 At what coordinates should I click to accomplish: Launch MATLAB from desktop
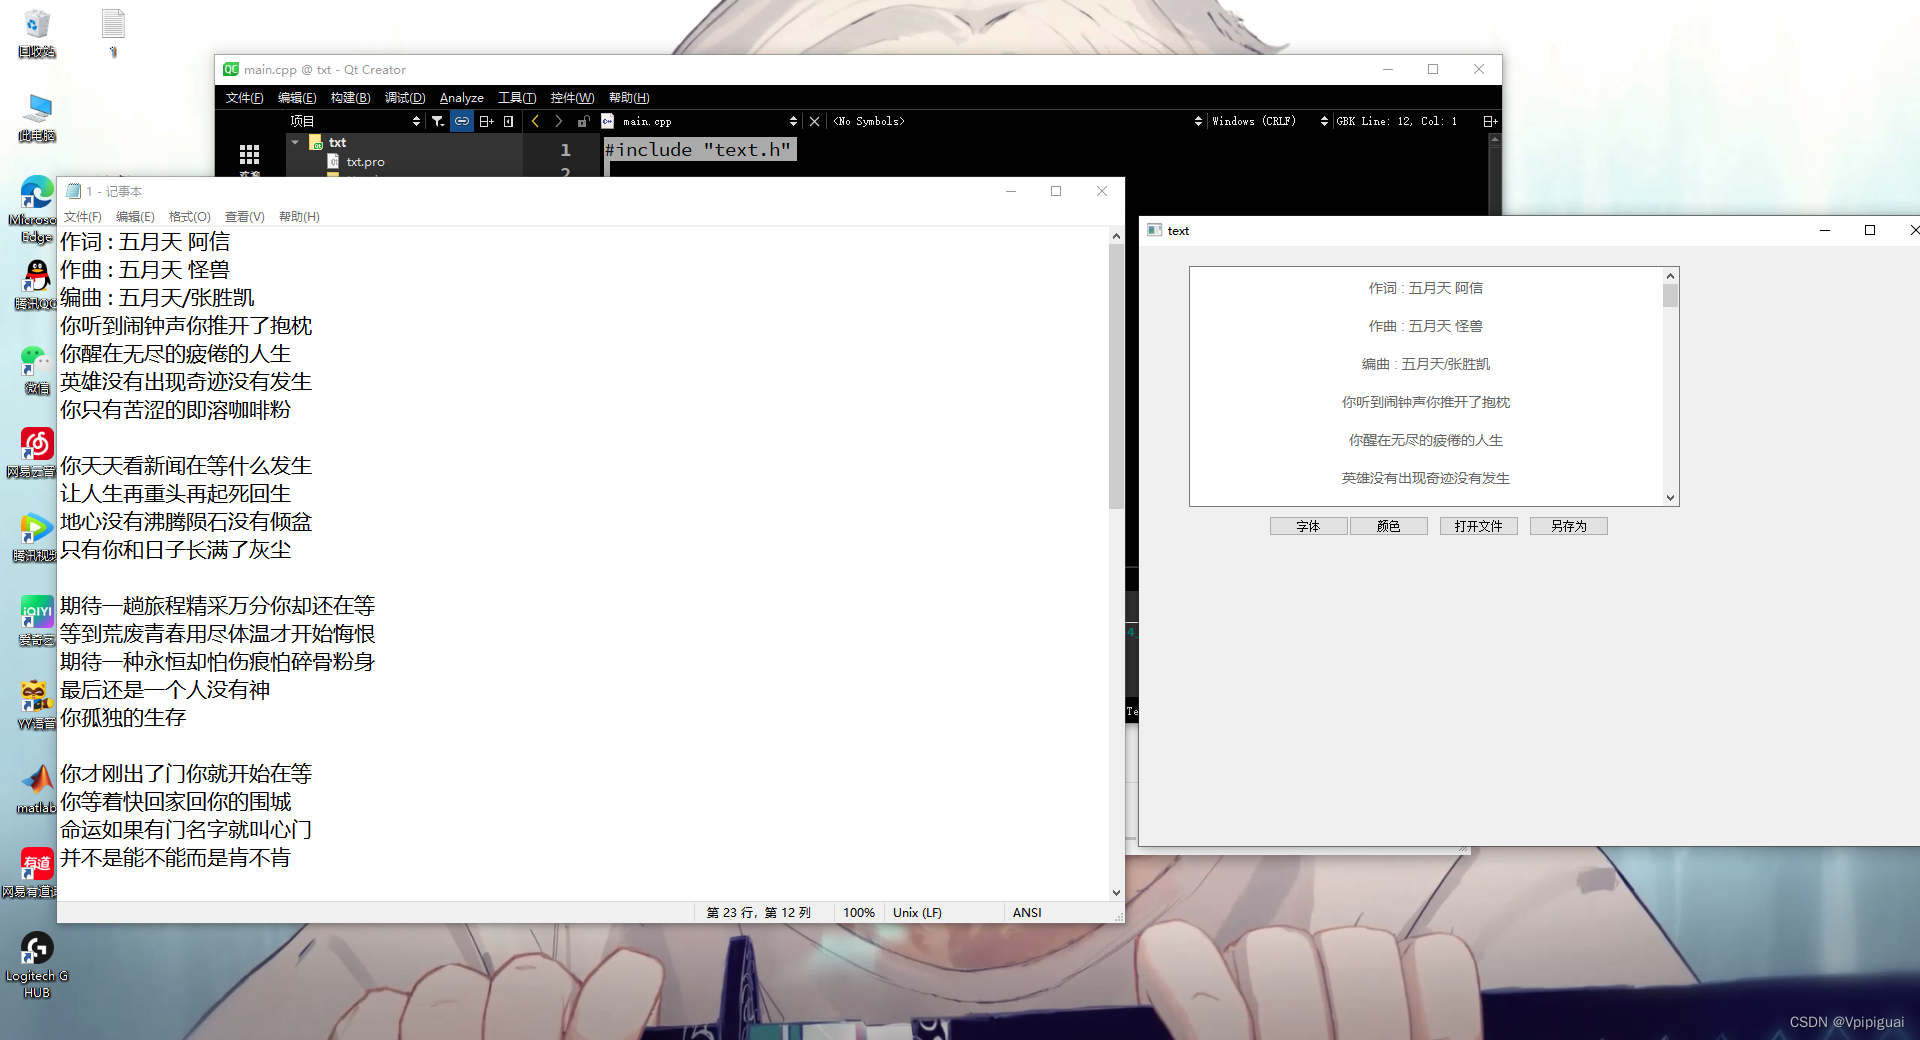tap(36, 789)
